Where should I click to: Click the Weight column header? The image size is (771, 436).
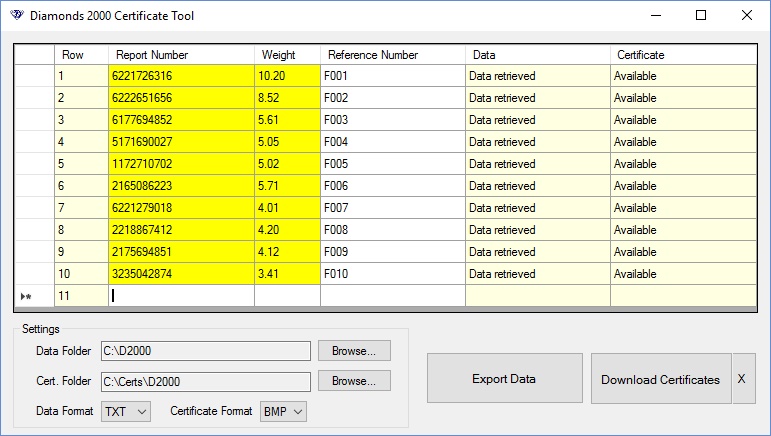click(x=287, y=55)
